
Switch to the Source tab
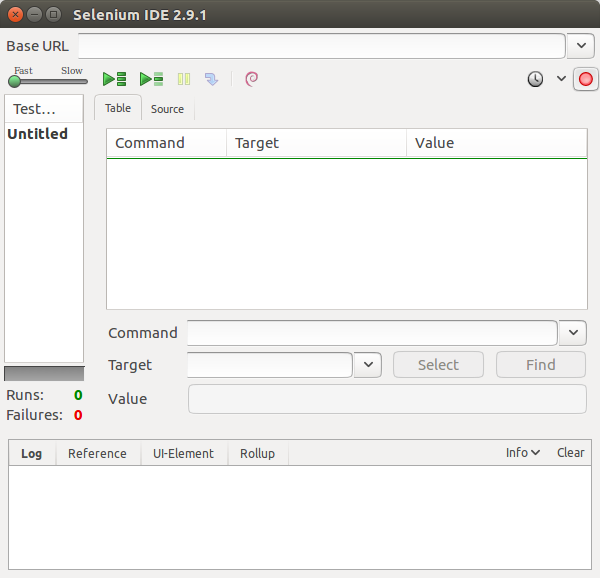167,109
